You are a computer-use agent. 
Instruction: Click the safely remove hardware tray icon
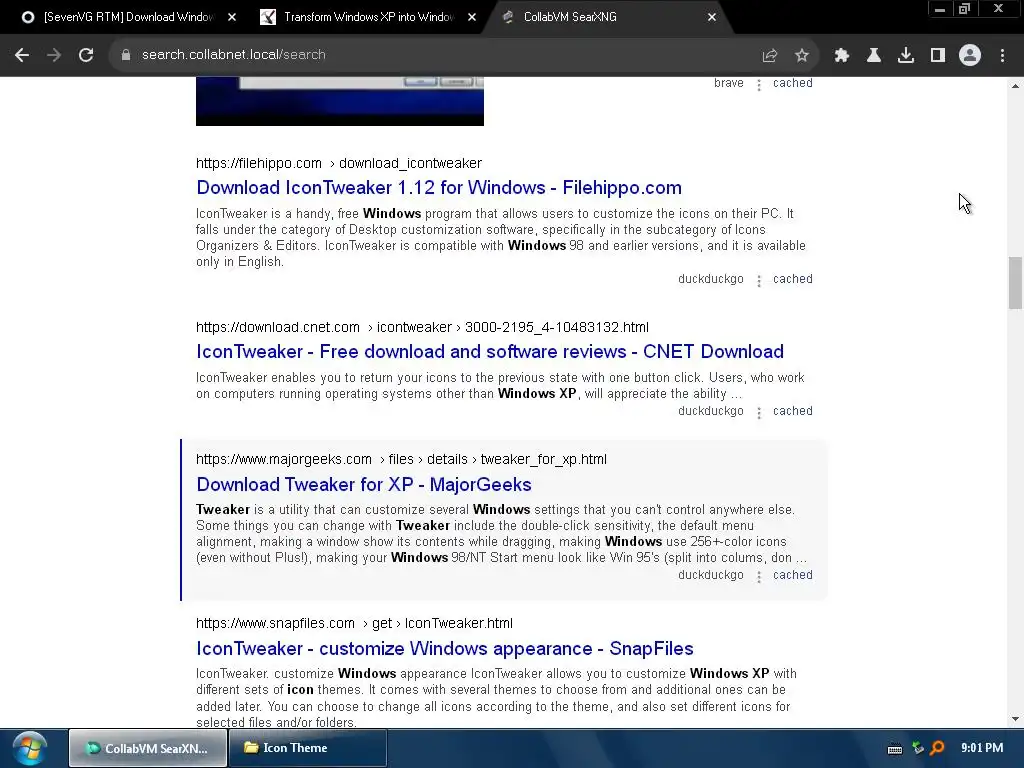918,748
